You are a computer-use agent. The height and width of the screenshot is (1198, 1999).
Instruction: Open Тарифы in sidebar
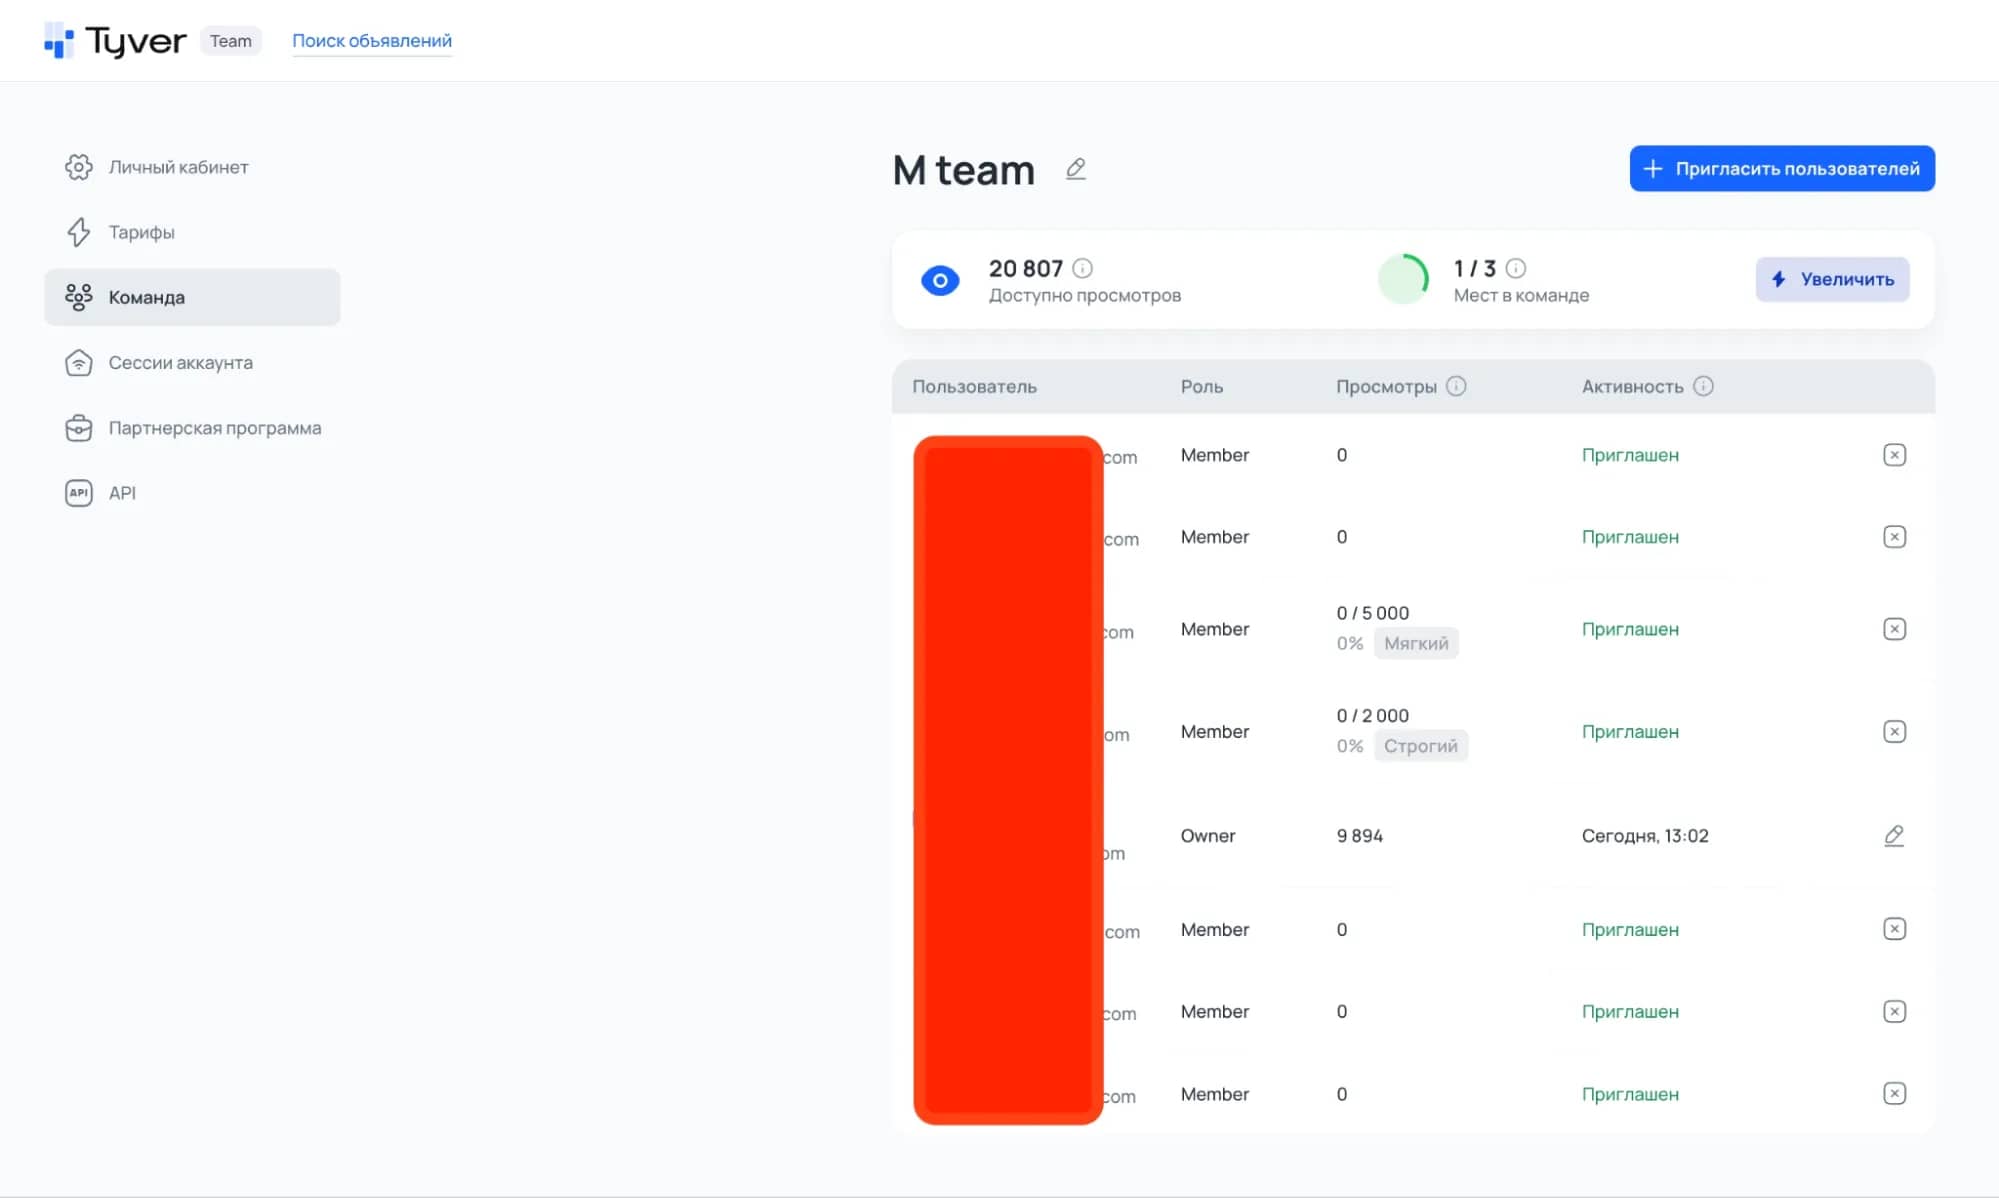pyautogui.click(x=192, y=232)
